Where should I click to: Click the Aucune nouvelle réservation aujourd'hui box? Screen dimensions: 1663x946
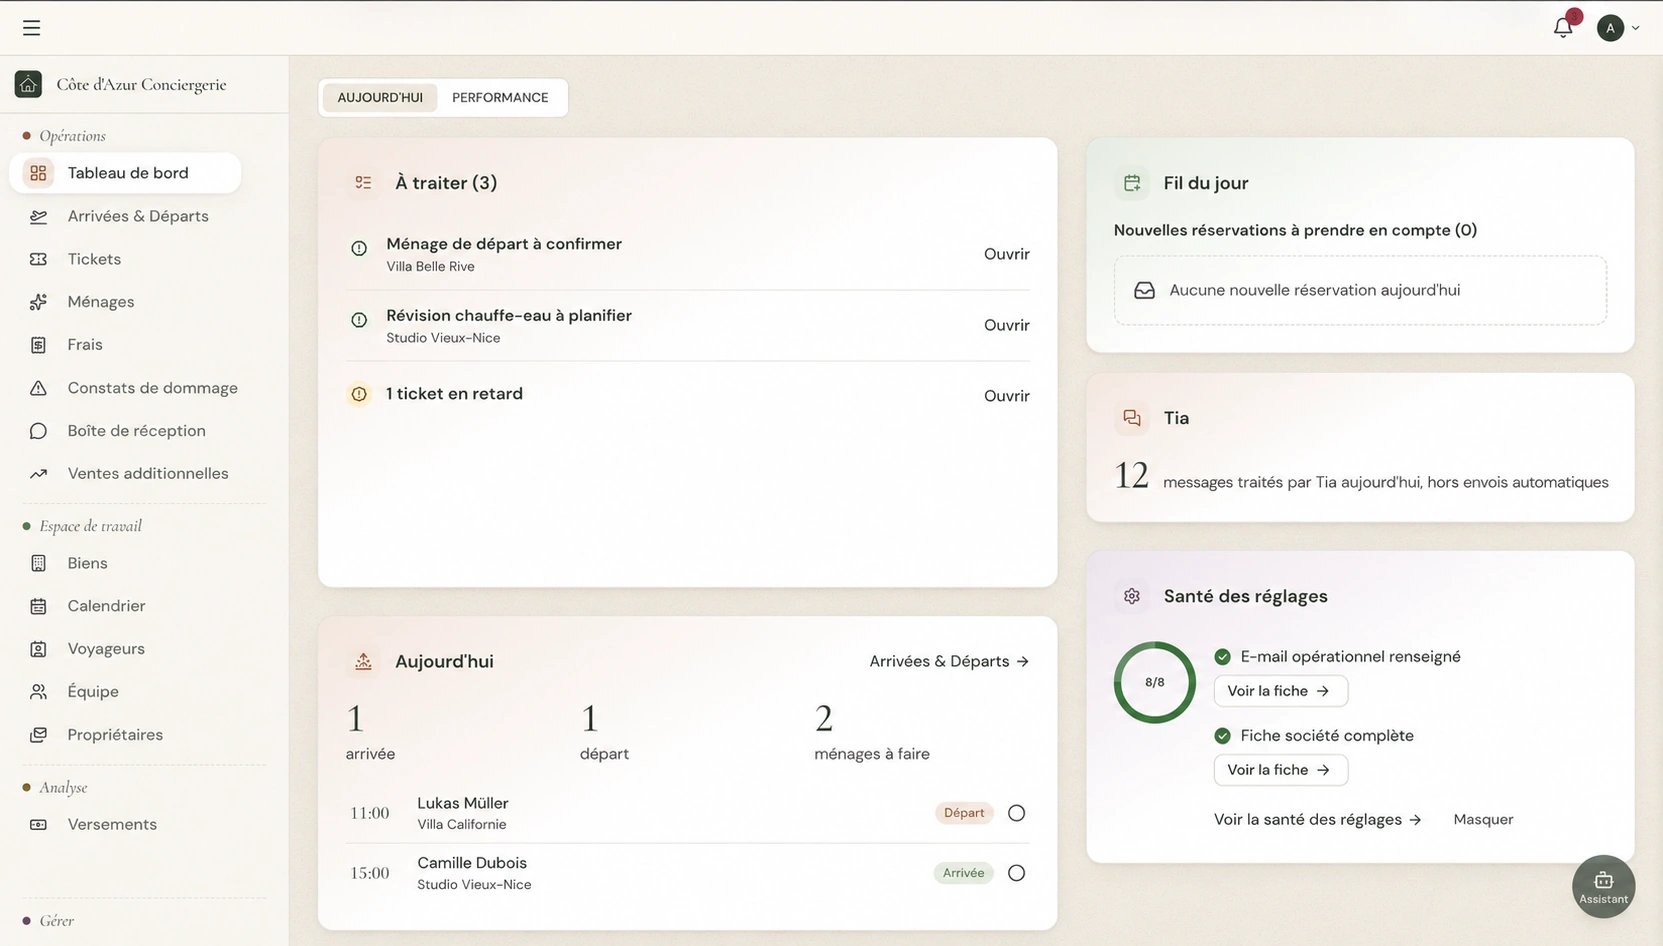pyautogui.click(x=1360, y=290)
